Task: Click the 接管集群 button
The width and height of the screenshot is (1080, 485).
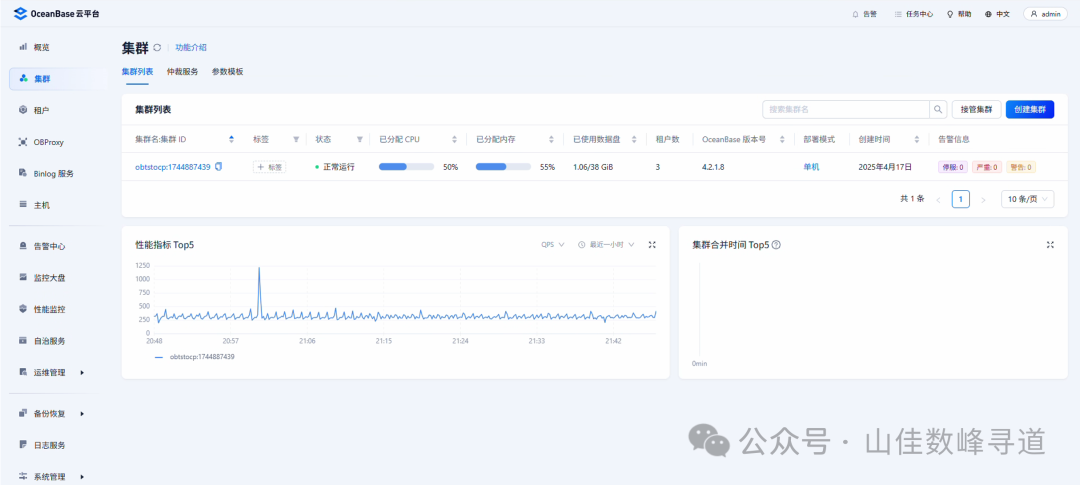Action: [x=976, y=109]
